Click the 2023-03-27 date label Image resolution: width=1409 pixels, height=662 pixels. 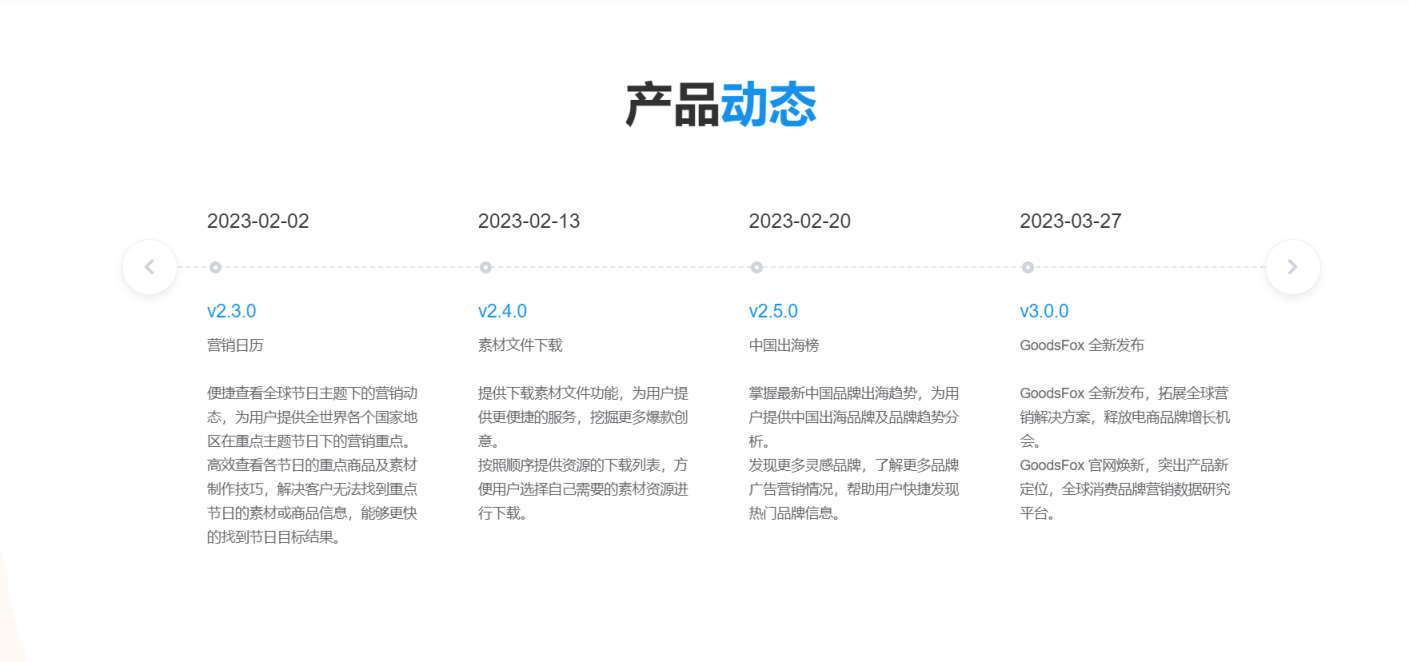(1071, 221)
